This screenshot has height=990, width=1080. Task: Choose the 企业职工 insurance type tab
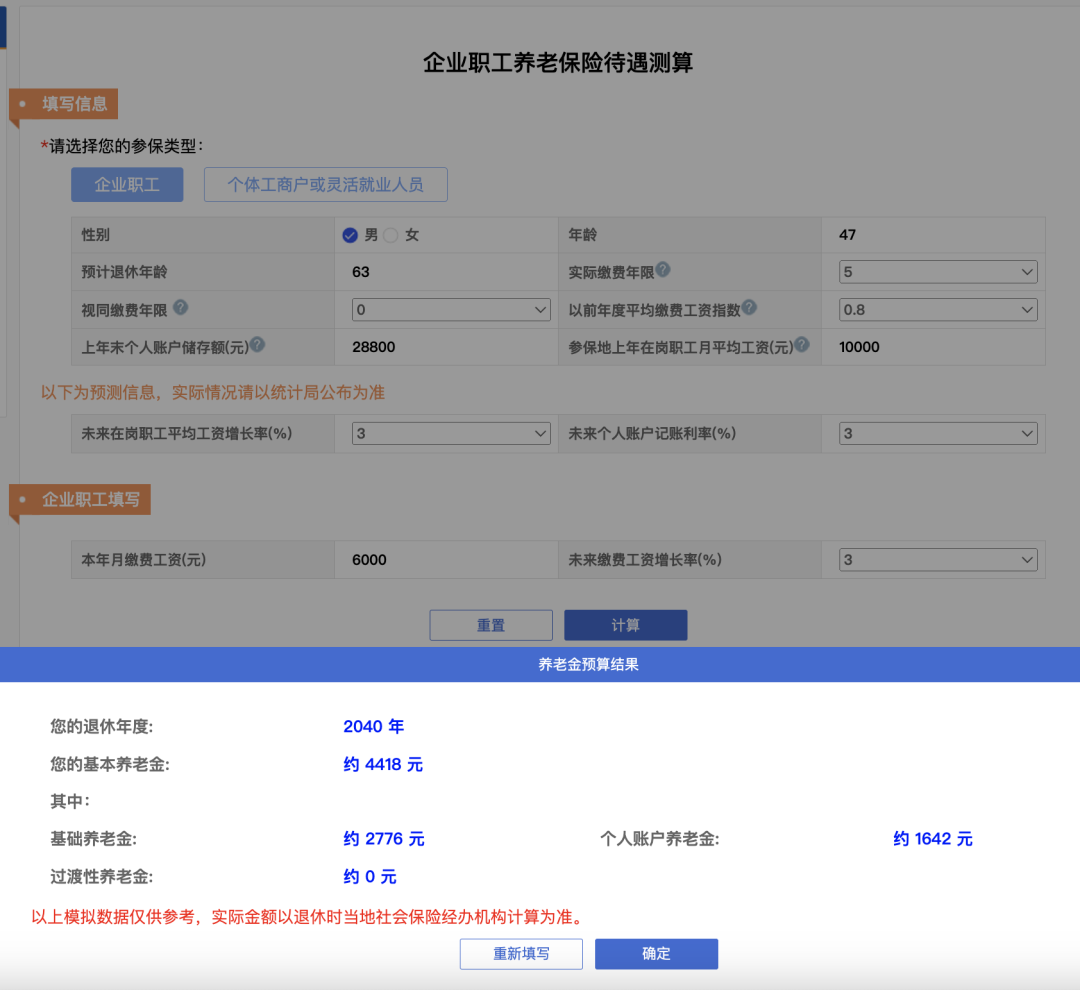click(127, 185)
